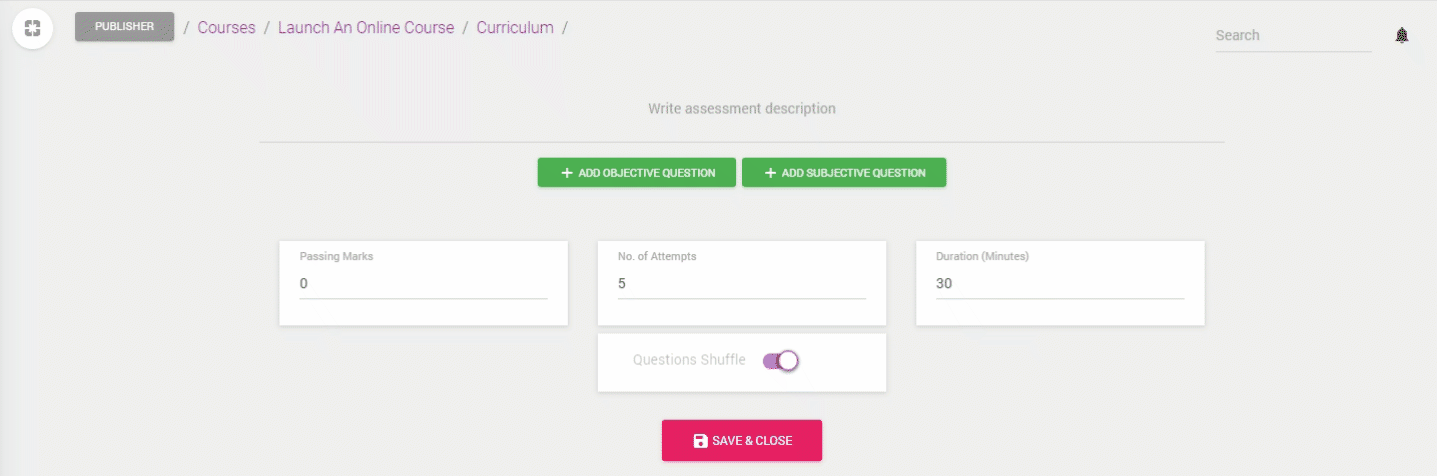This screenshot has height=476, width=1437.
Task: Open Launch An Online Course breadcrumb
Action: point(366,28)
